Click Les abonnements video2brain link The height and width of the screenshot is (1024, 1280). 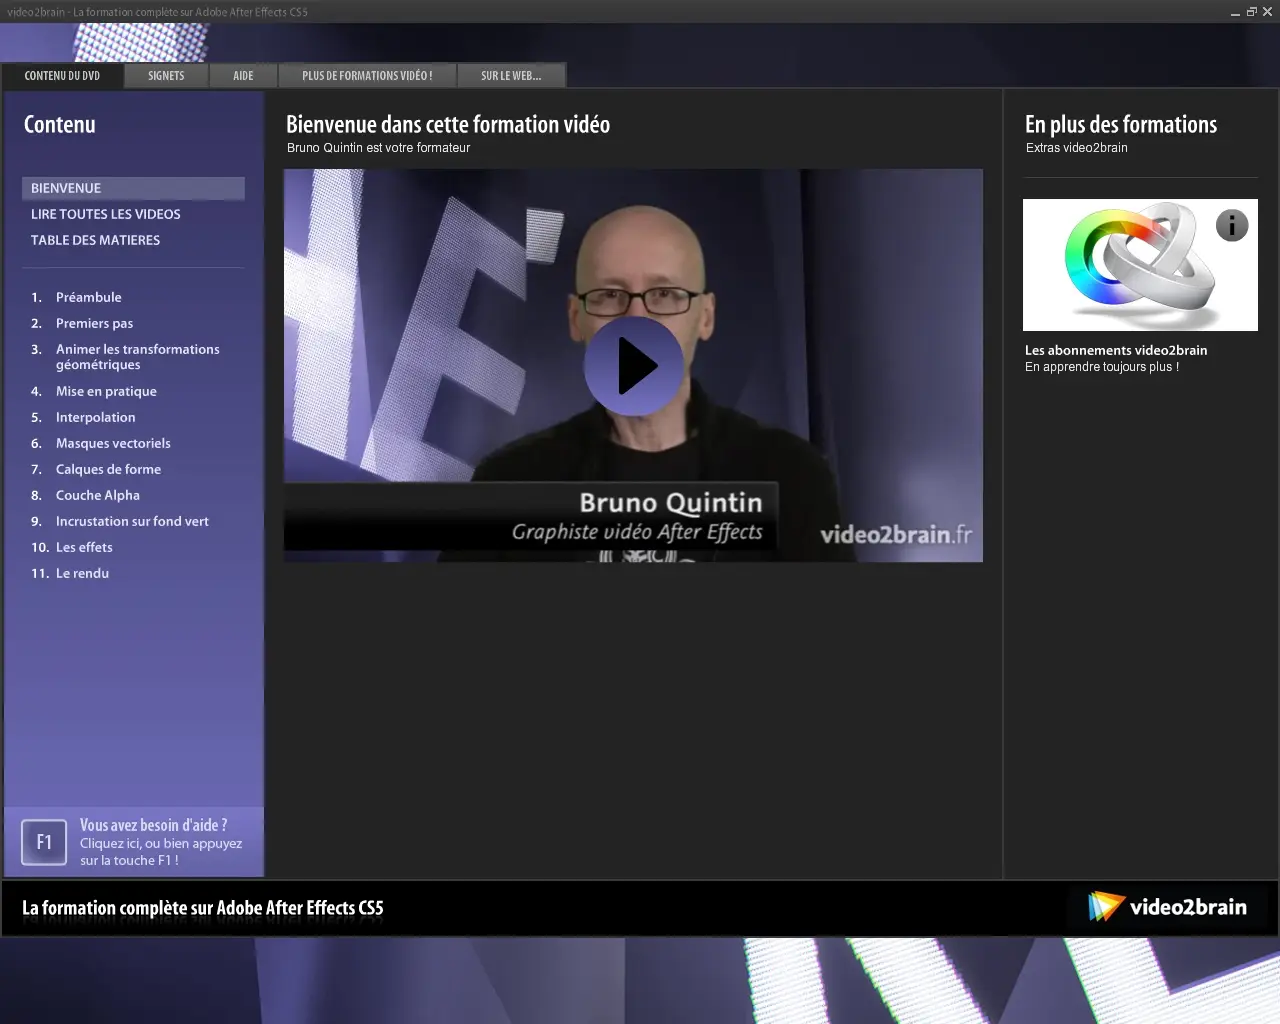pyautogui.click(x=1116, y=350)
